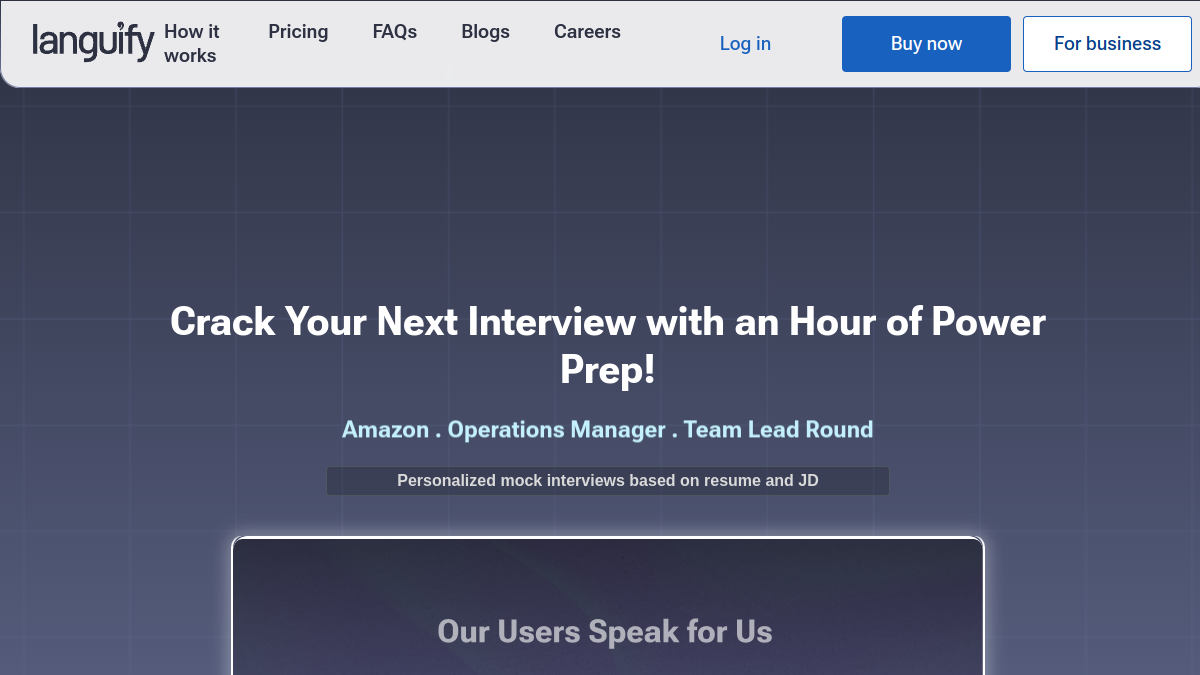This screenshot has height=675, width=1200.
Task: Click the 'Our Users Speak for Us' heading
Action: [605, 632]
